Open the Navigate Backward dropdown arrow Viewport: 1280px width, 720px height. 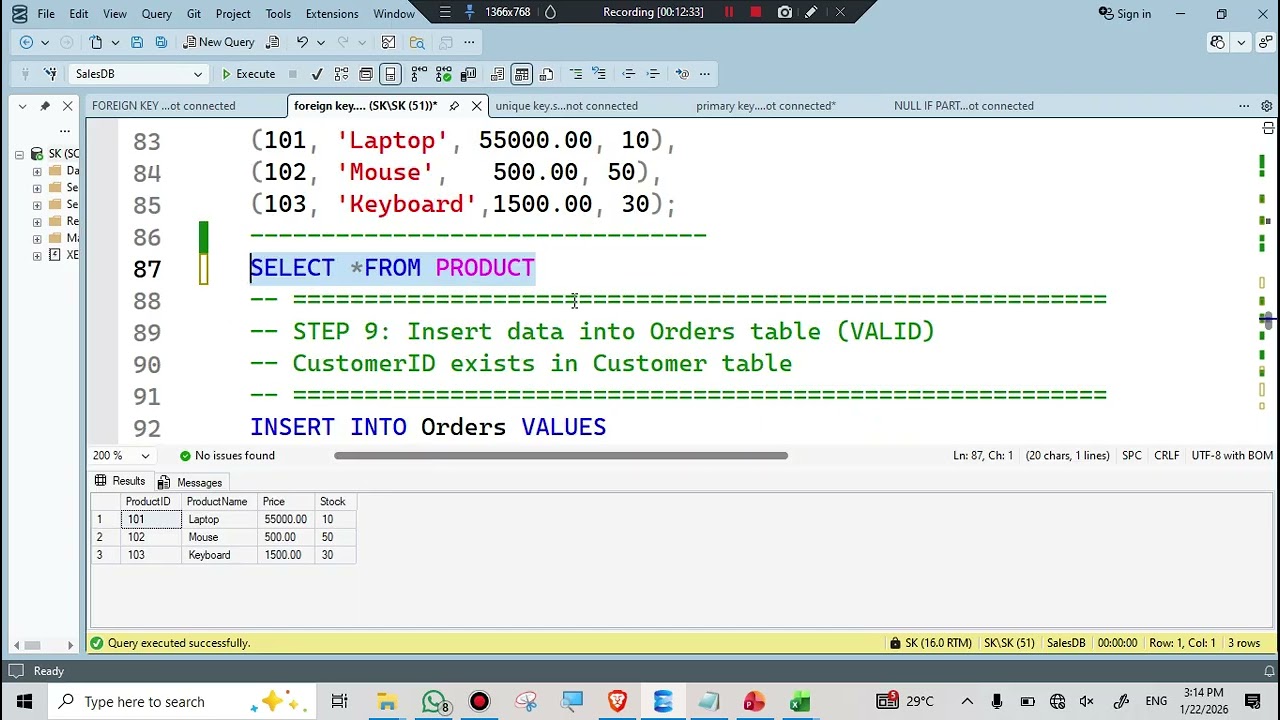[44, 42]
